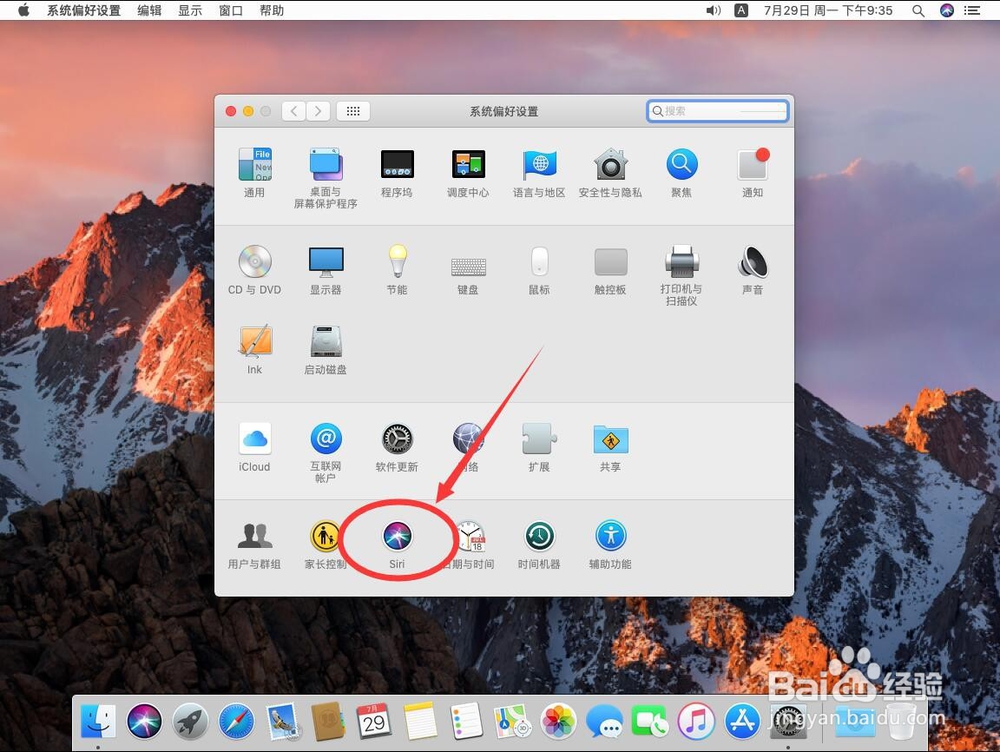
Task: Open CD 与 DVD preferences
Action: point(254,270)
